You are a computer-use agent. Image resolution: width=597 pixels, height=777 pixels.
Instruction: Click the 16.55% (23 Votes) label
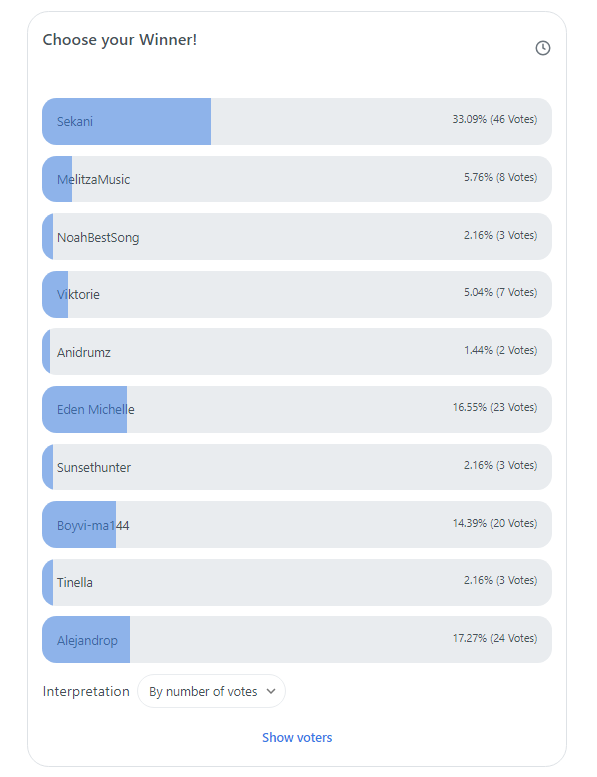point(494,407)
